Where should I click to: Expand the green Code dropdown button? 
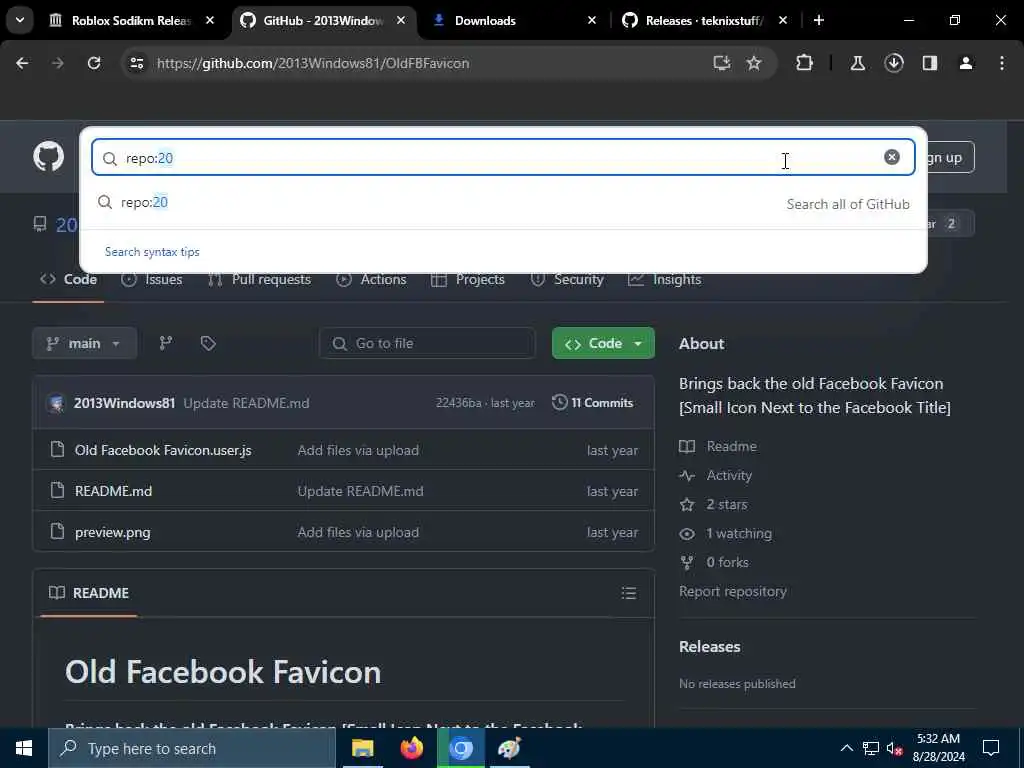click(603, 344)
